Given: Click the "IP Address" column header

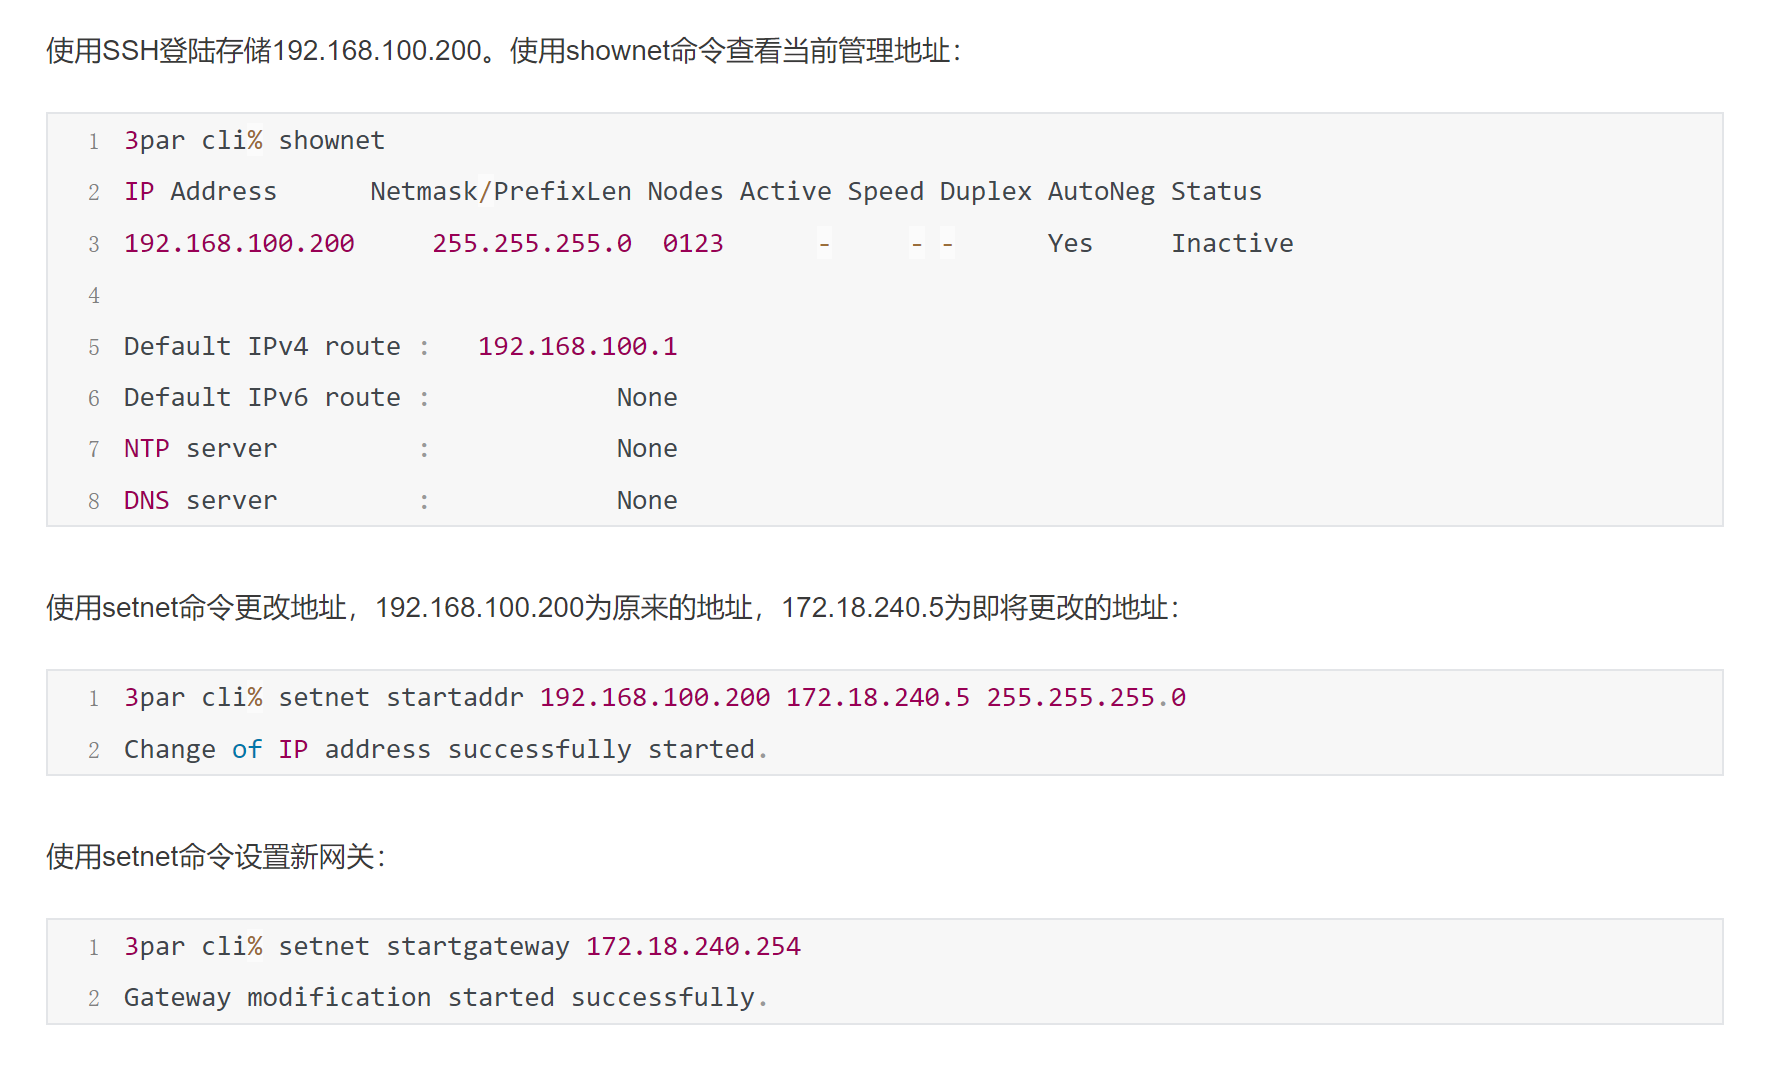Looking at the screenshot, I should point(200,192).
